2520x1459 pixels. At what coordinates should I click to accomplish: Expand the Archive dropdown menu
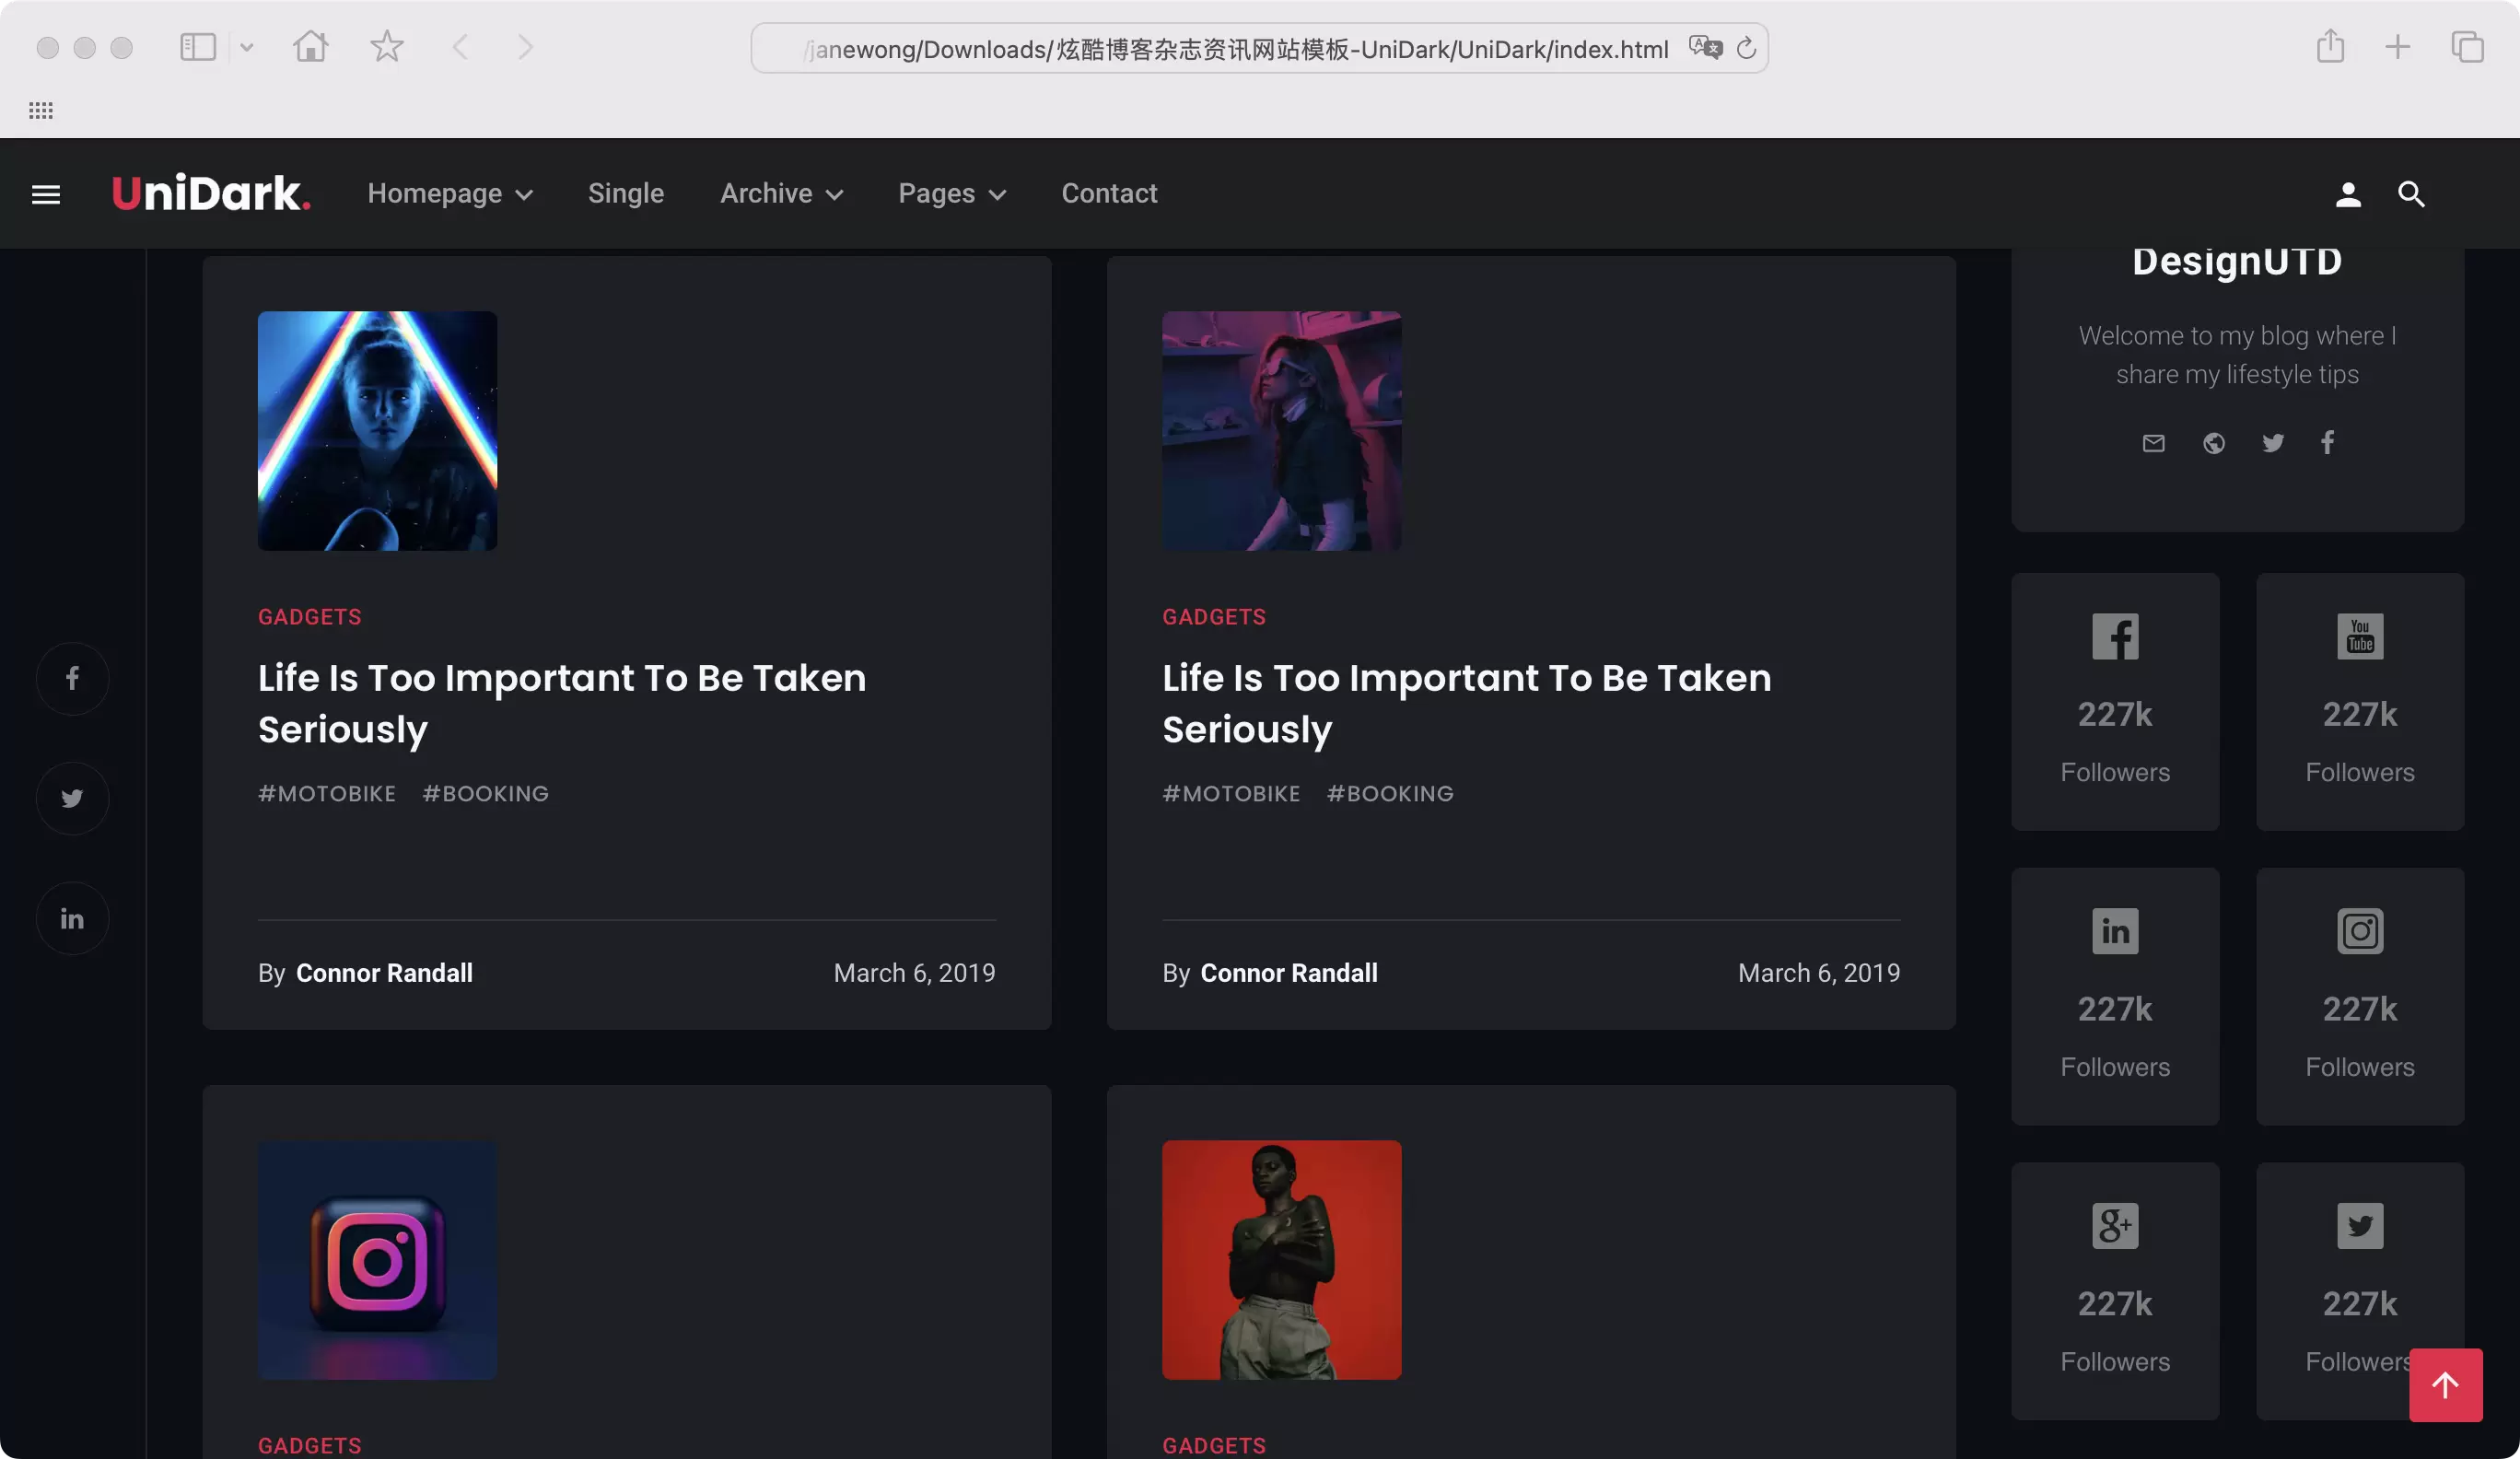point(780,193)
